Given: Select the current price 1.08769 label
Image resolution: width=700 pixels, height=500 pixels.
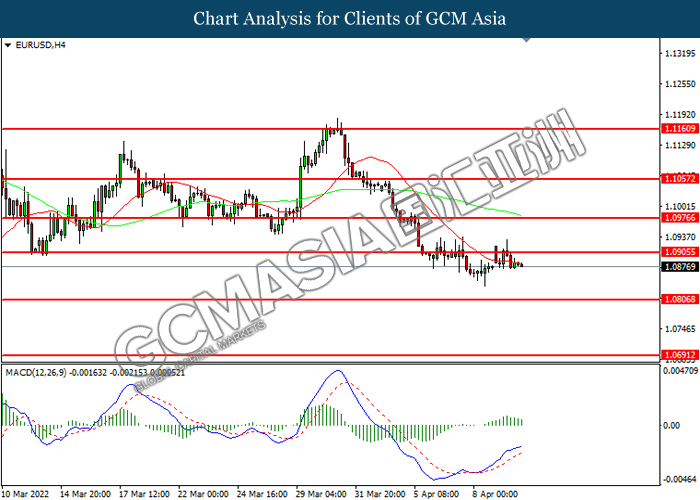Looking at the screenshot, I should [680, 267].
